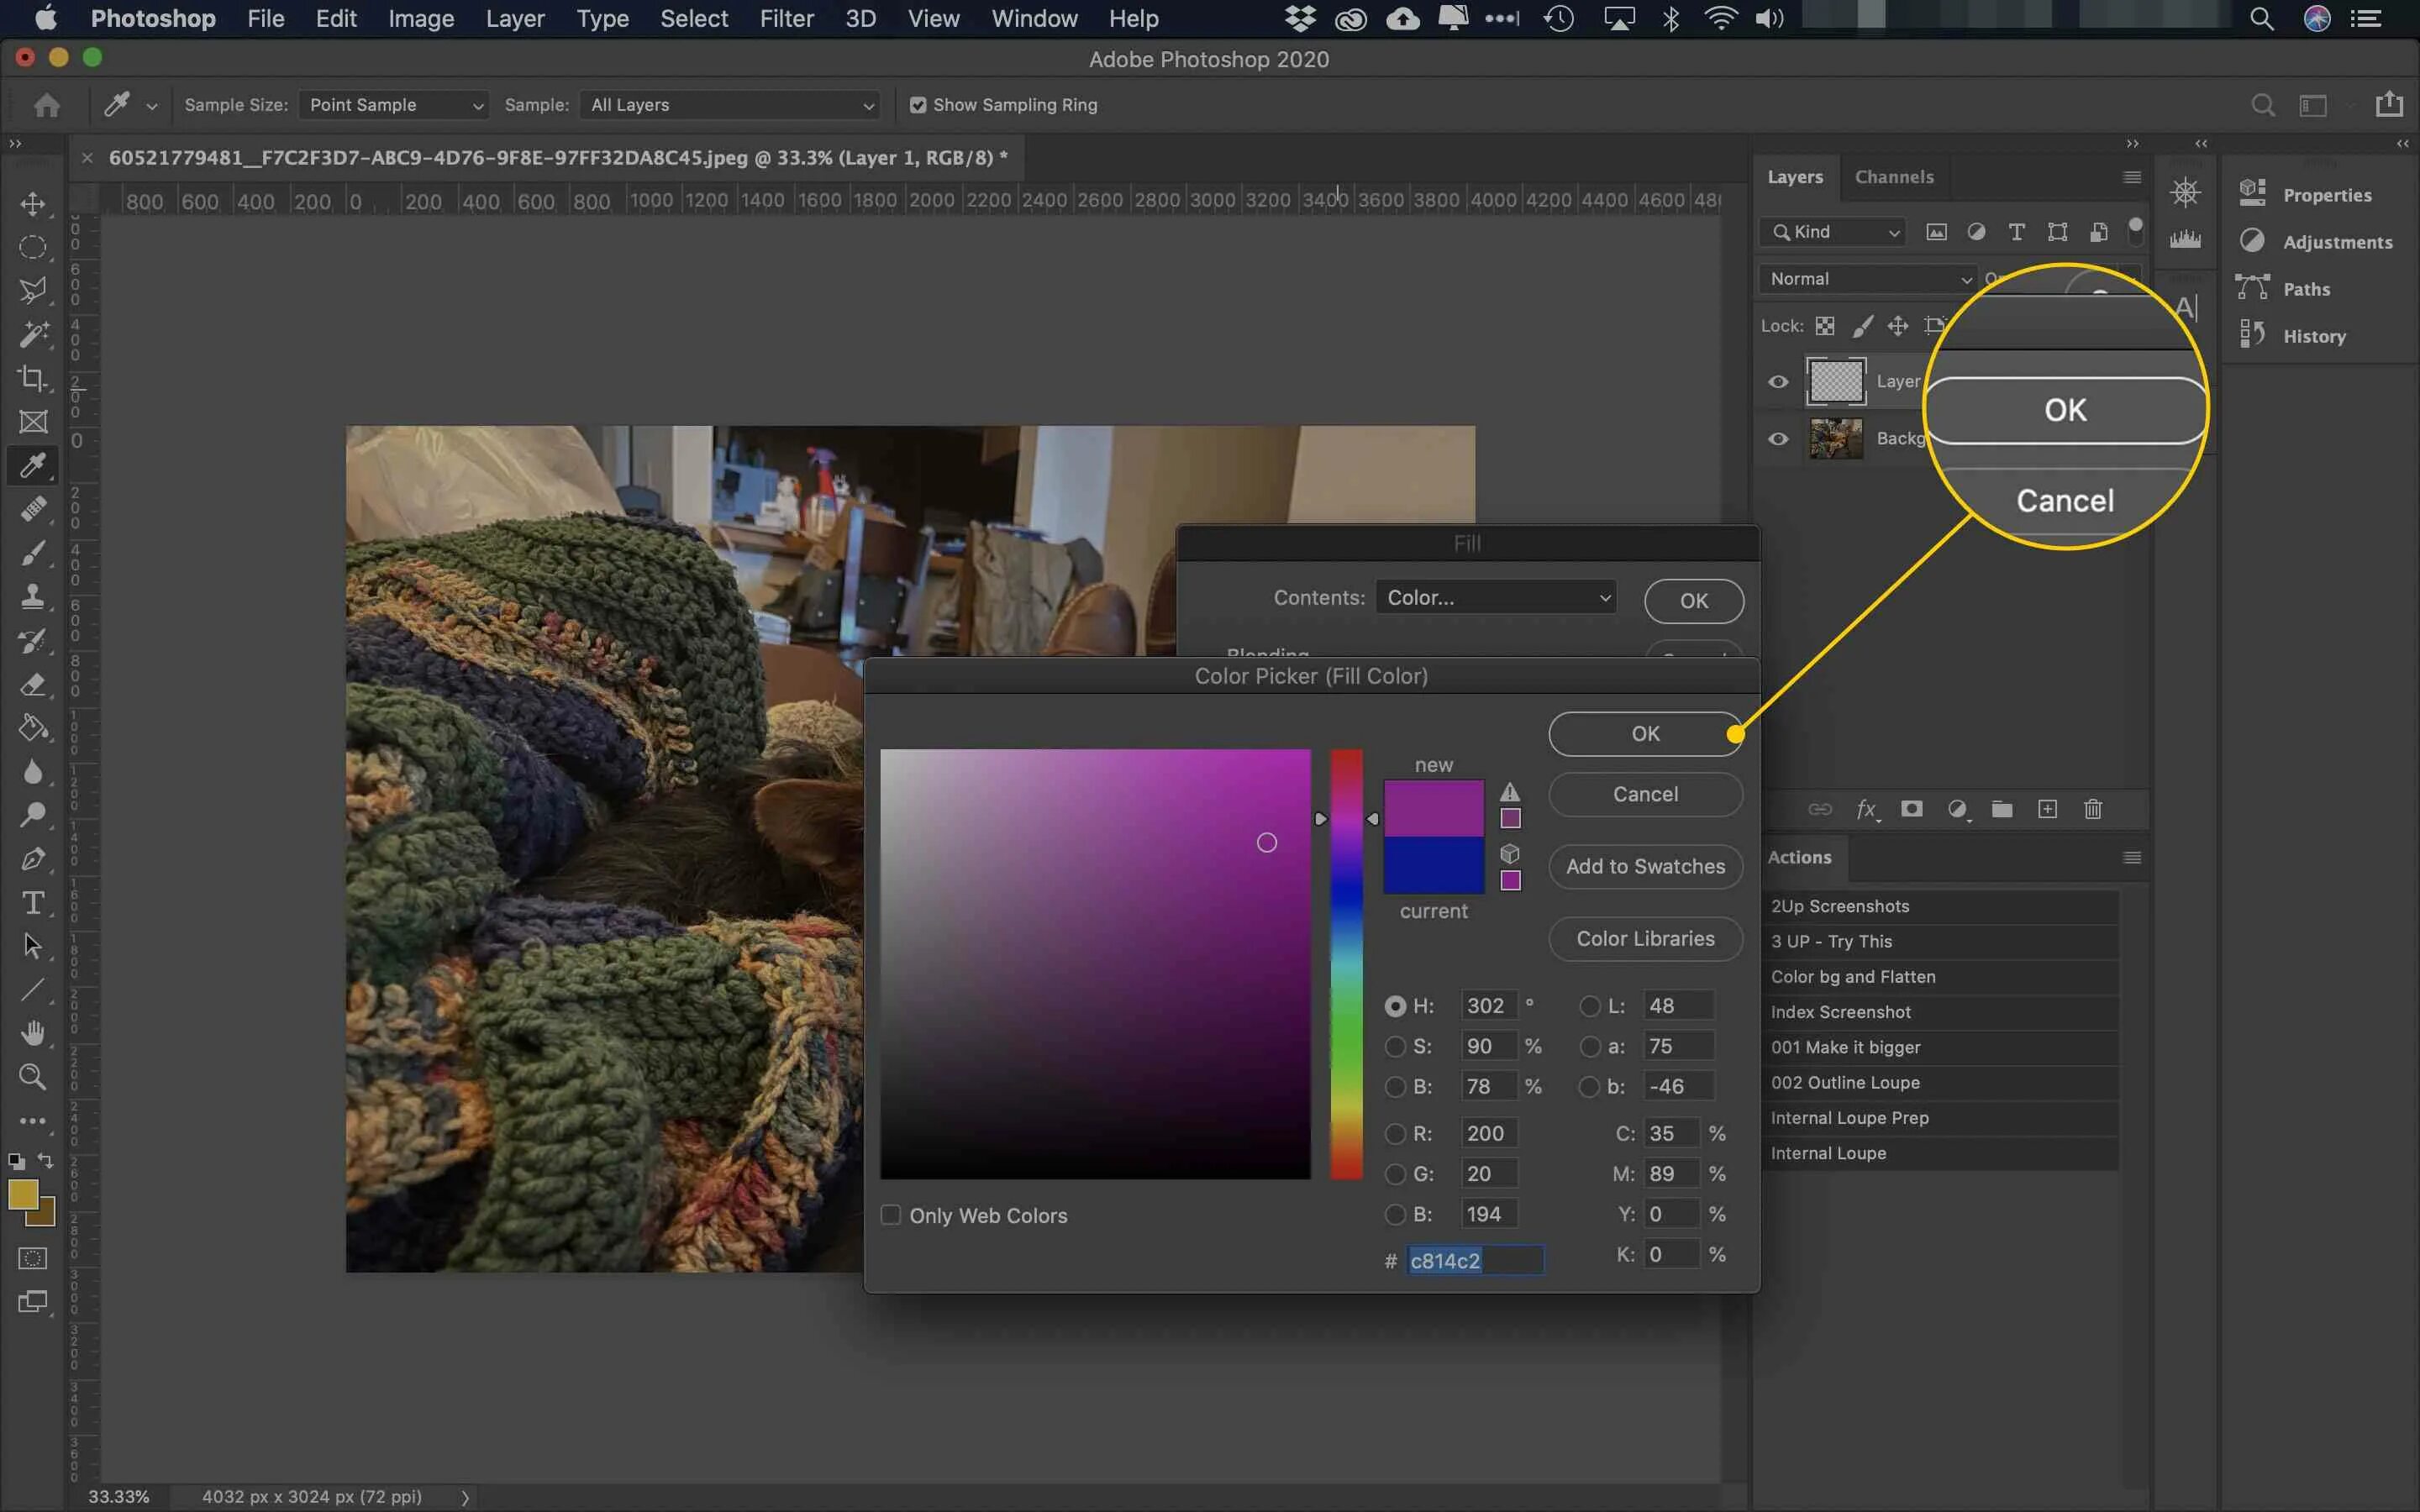Click Add to Swatches button
This screenshot has height=1512, width=2420.
coord(1645,866)
